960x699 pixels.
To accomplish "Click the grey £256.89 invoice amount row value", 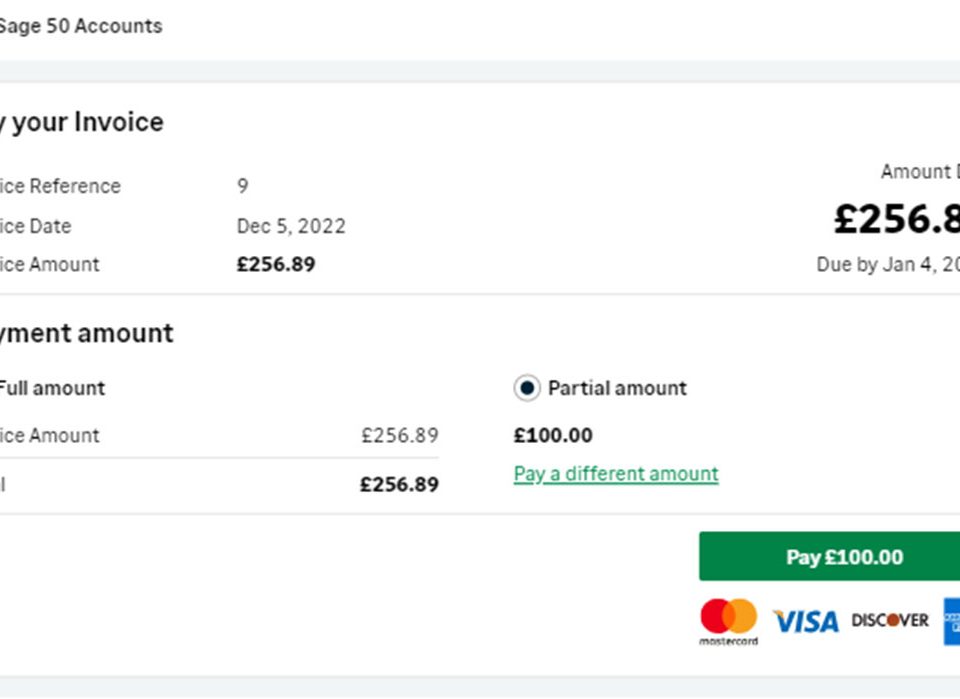I will [400, 435].
